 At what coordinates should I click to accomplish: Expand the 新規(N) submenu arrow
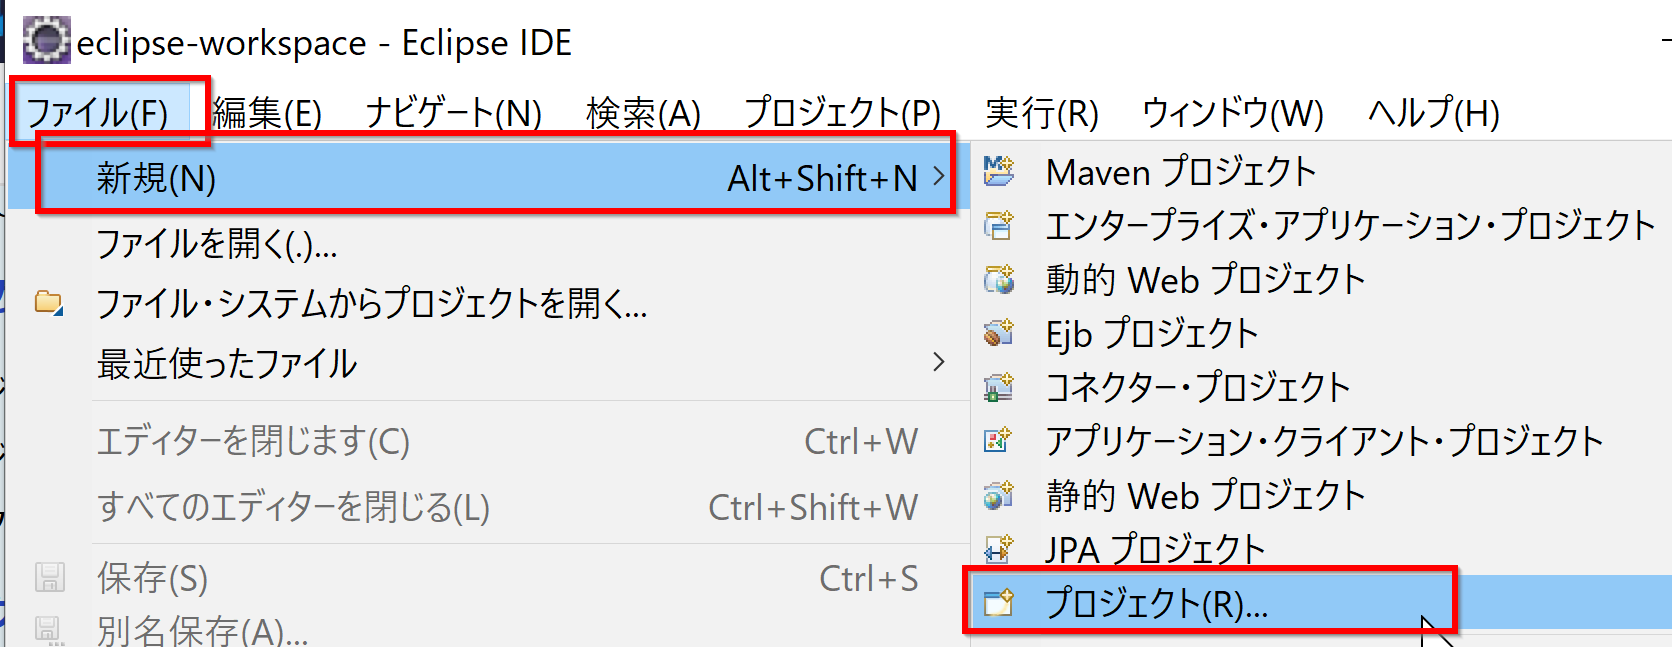pyautogui.click(x=938, y=177)
